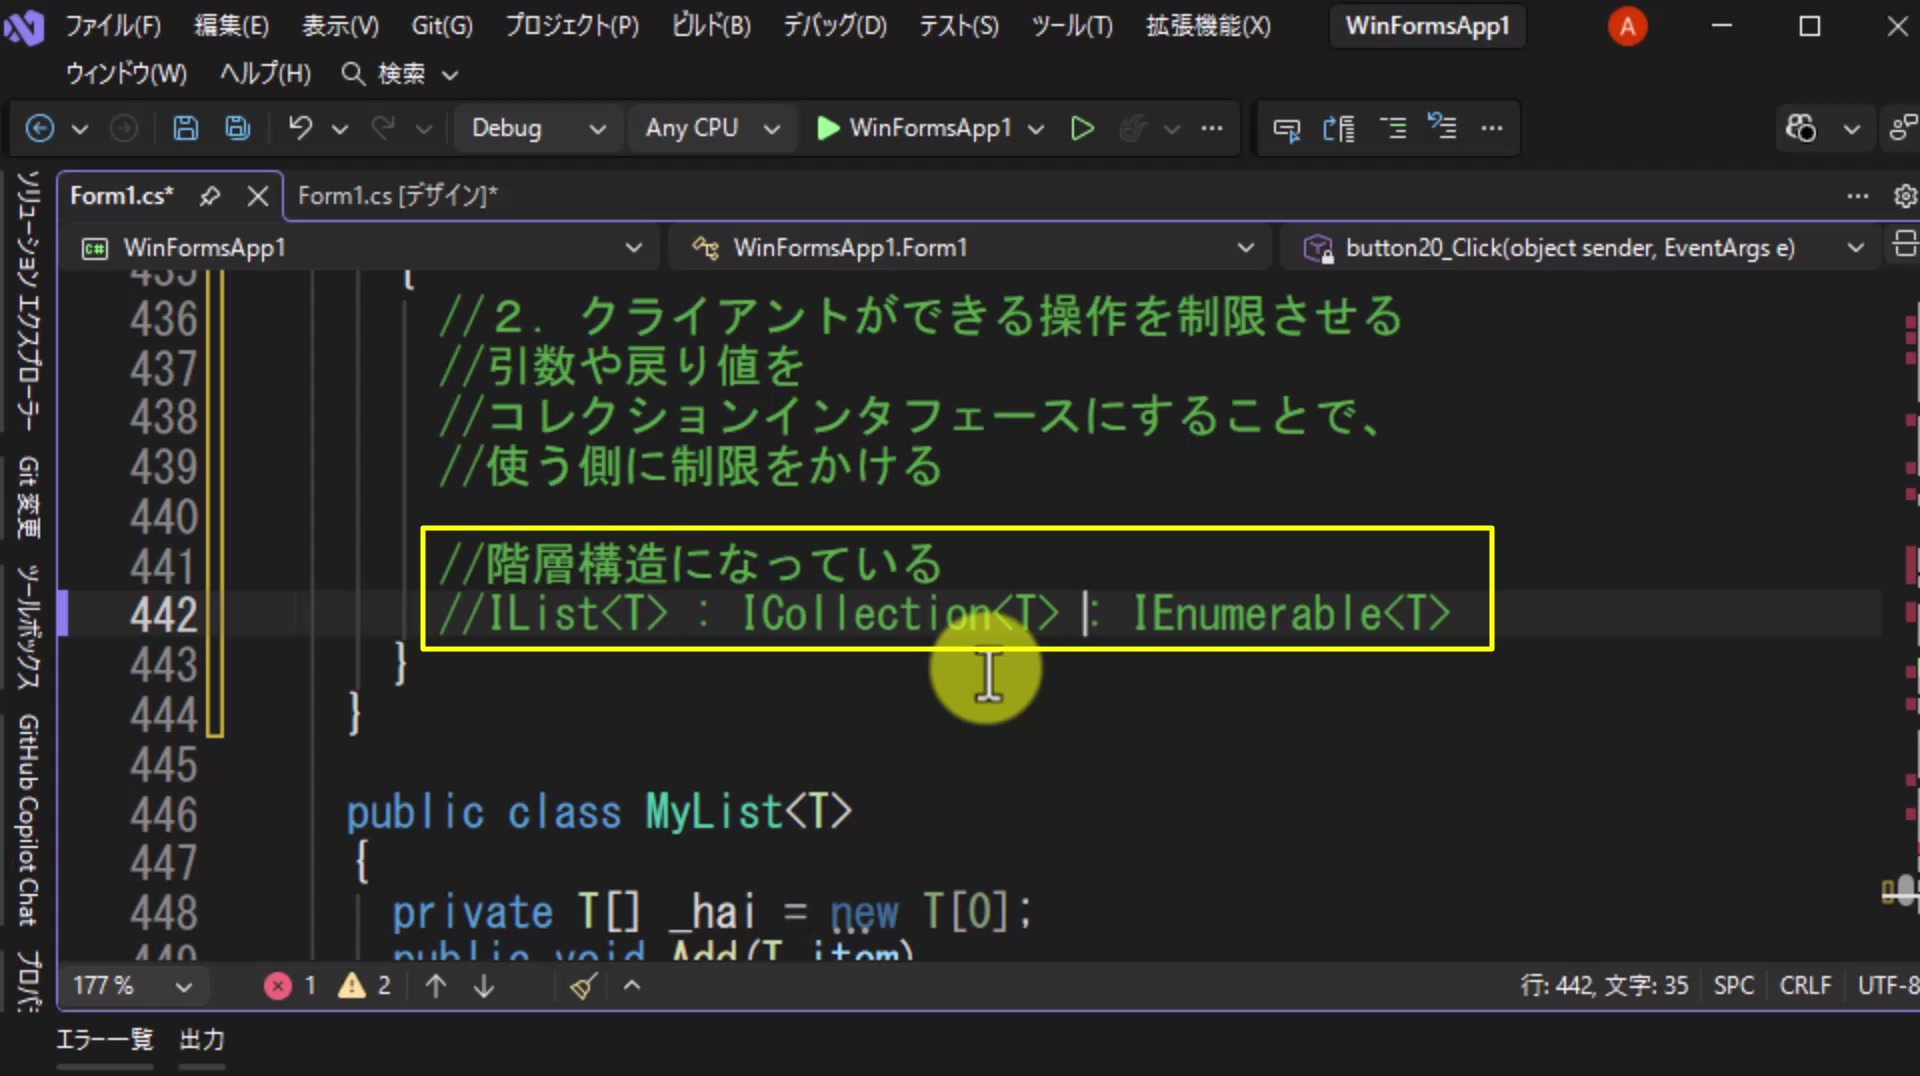Open the Debug configuration dropdown
The height and width of the screenshot is (1076, 1920).
538,128
